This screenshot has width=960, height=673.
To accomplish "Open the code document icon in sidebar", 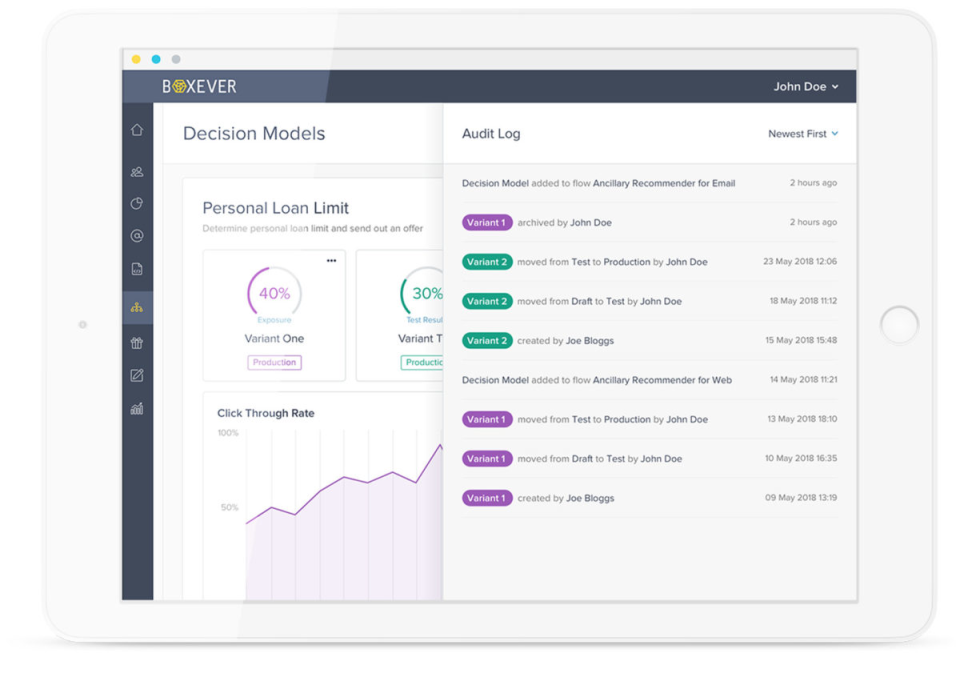I will [137, 268].
